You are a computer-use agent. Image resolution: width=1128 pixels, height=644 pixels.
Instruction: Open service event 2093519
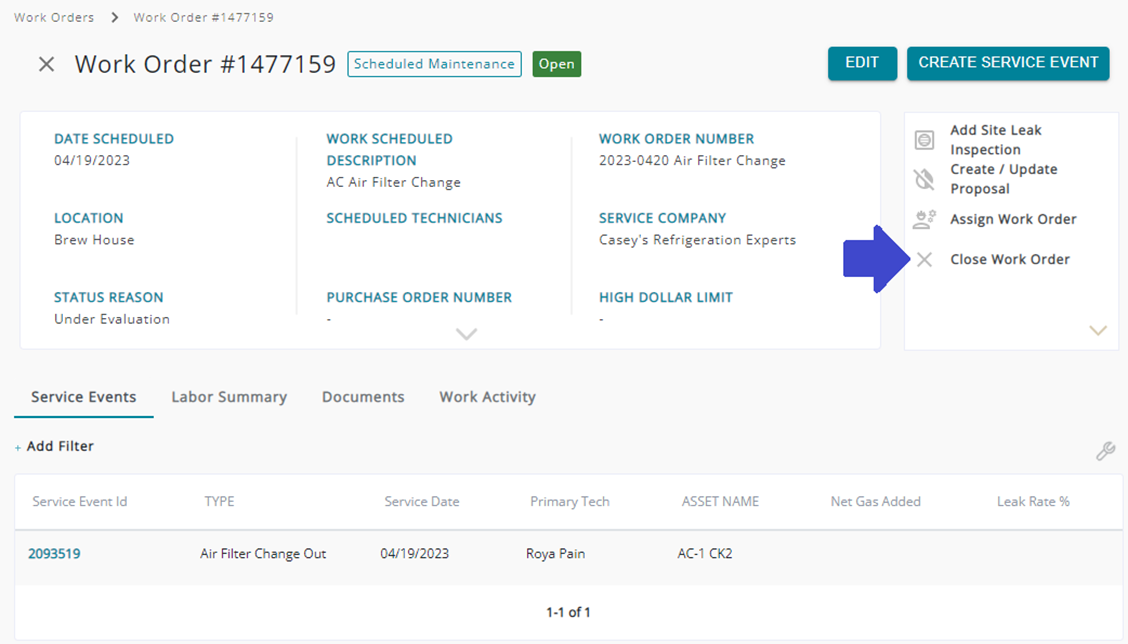tap(54, 553)
